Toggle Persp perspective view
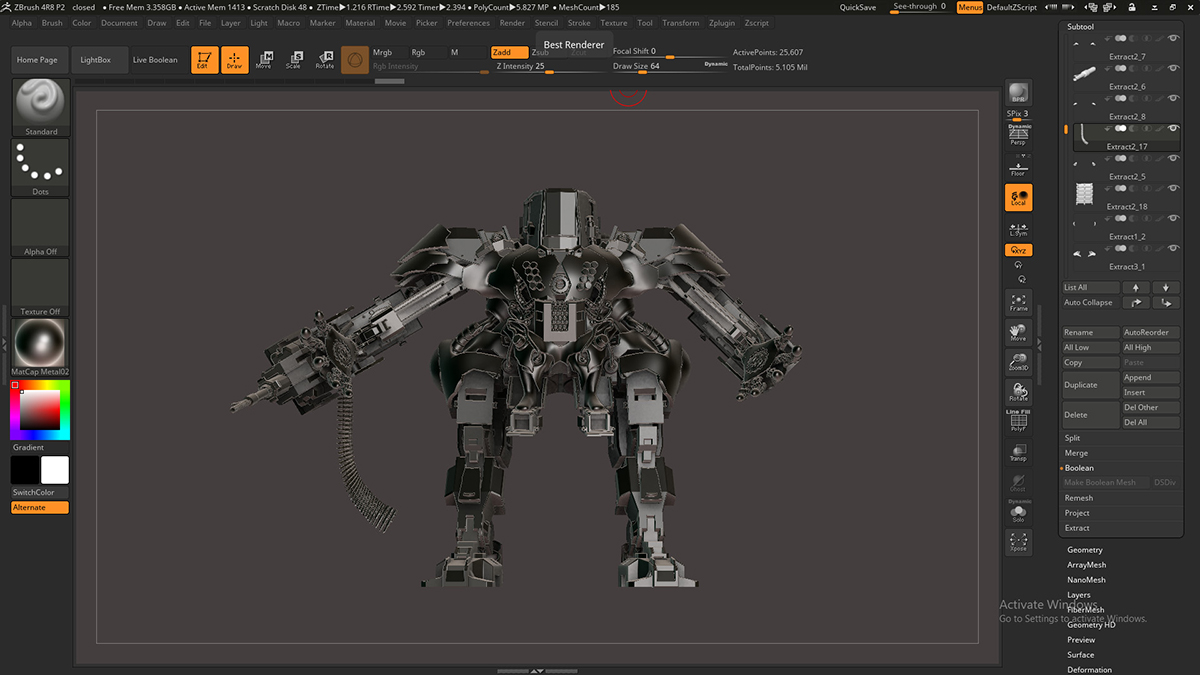 click(x=1018, y=135)
